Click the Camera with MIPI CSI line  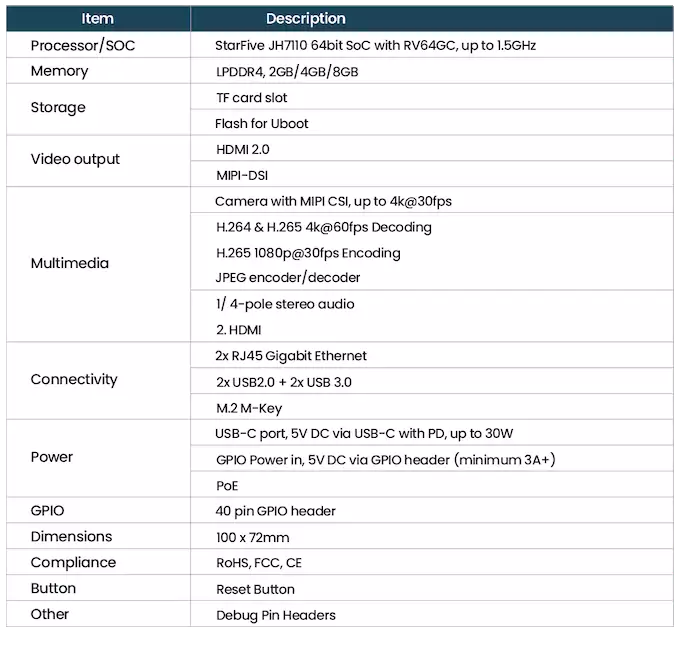[333, 201]
